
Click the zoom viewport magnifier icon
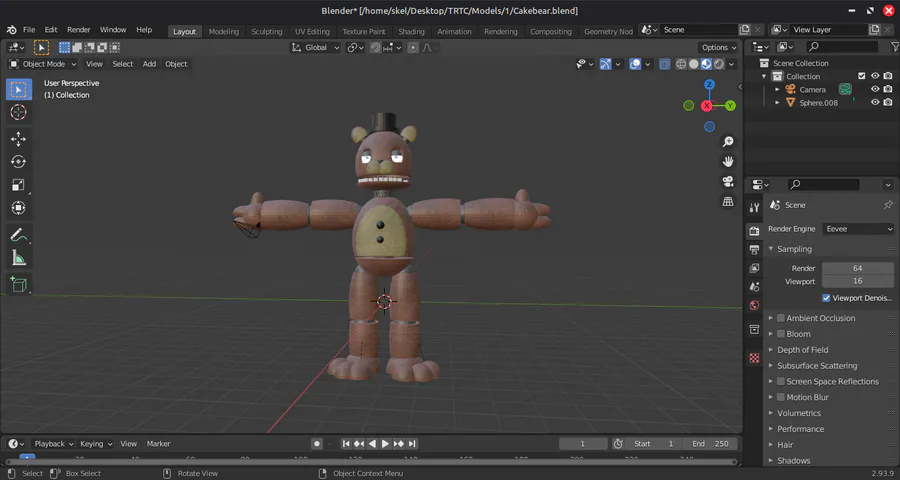click(728, 142)
